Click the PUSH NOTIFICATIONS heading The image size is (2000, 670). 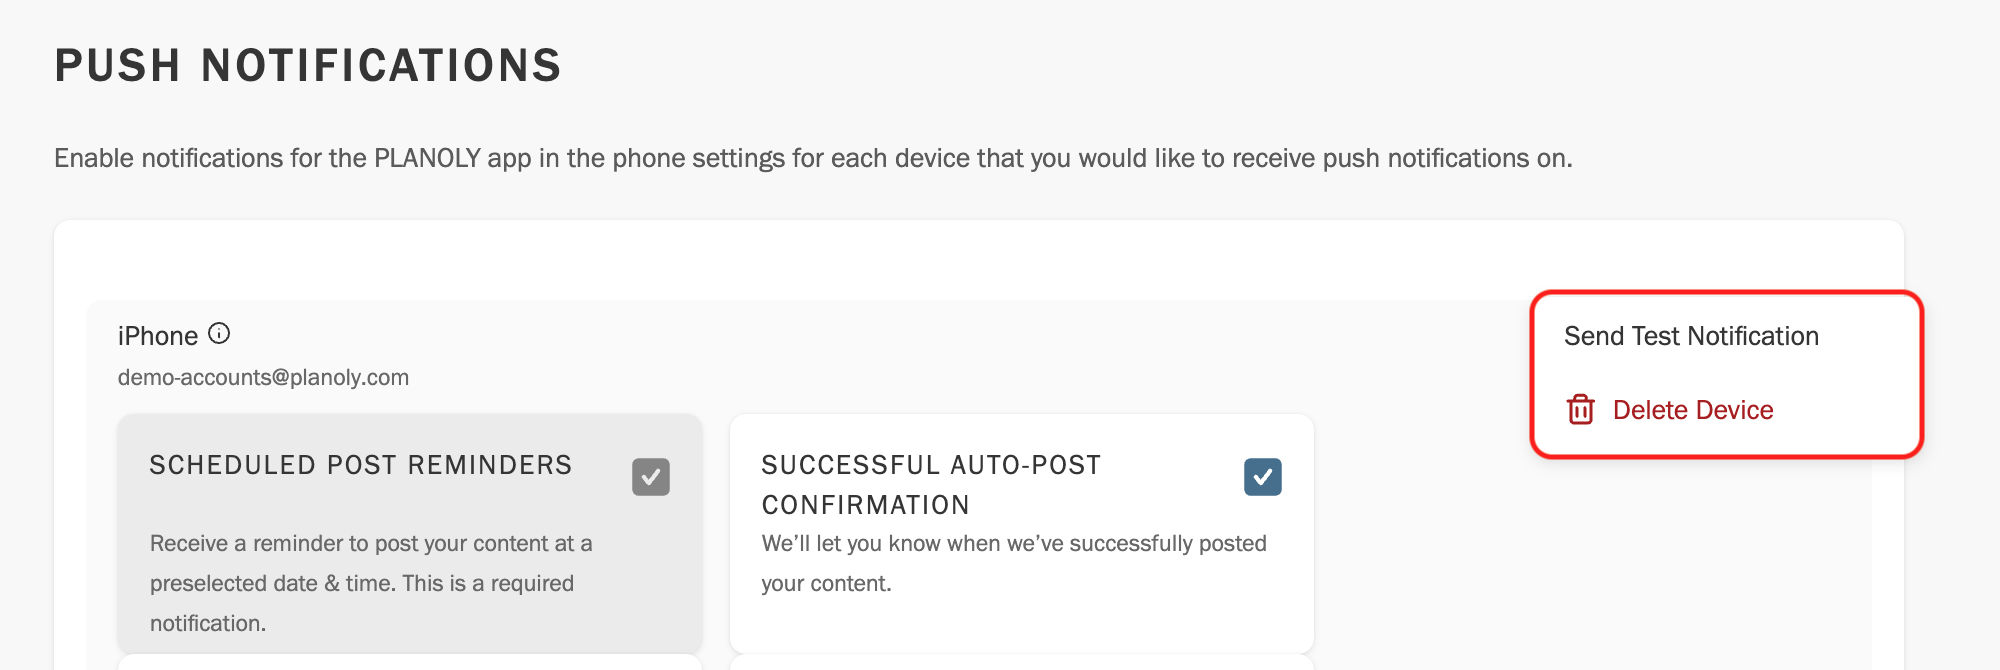tap(308, 66)
